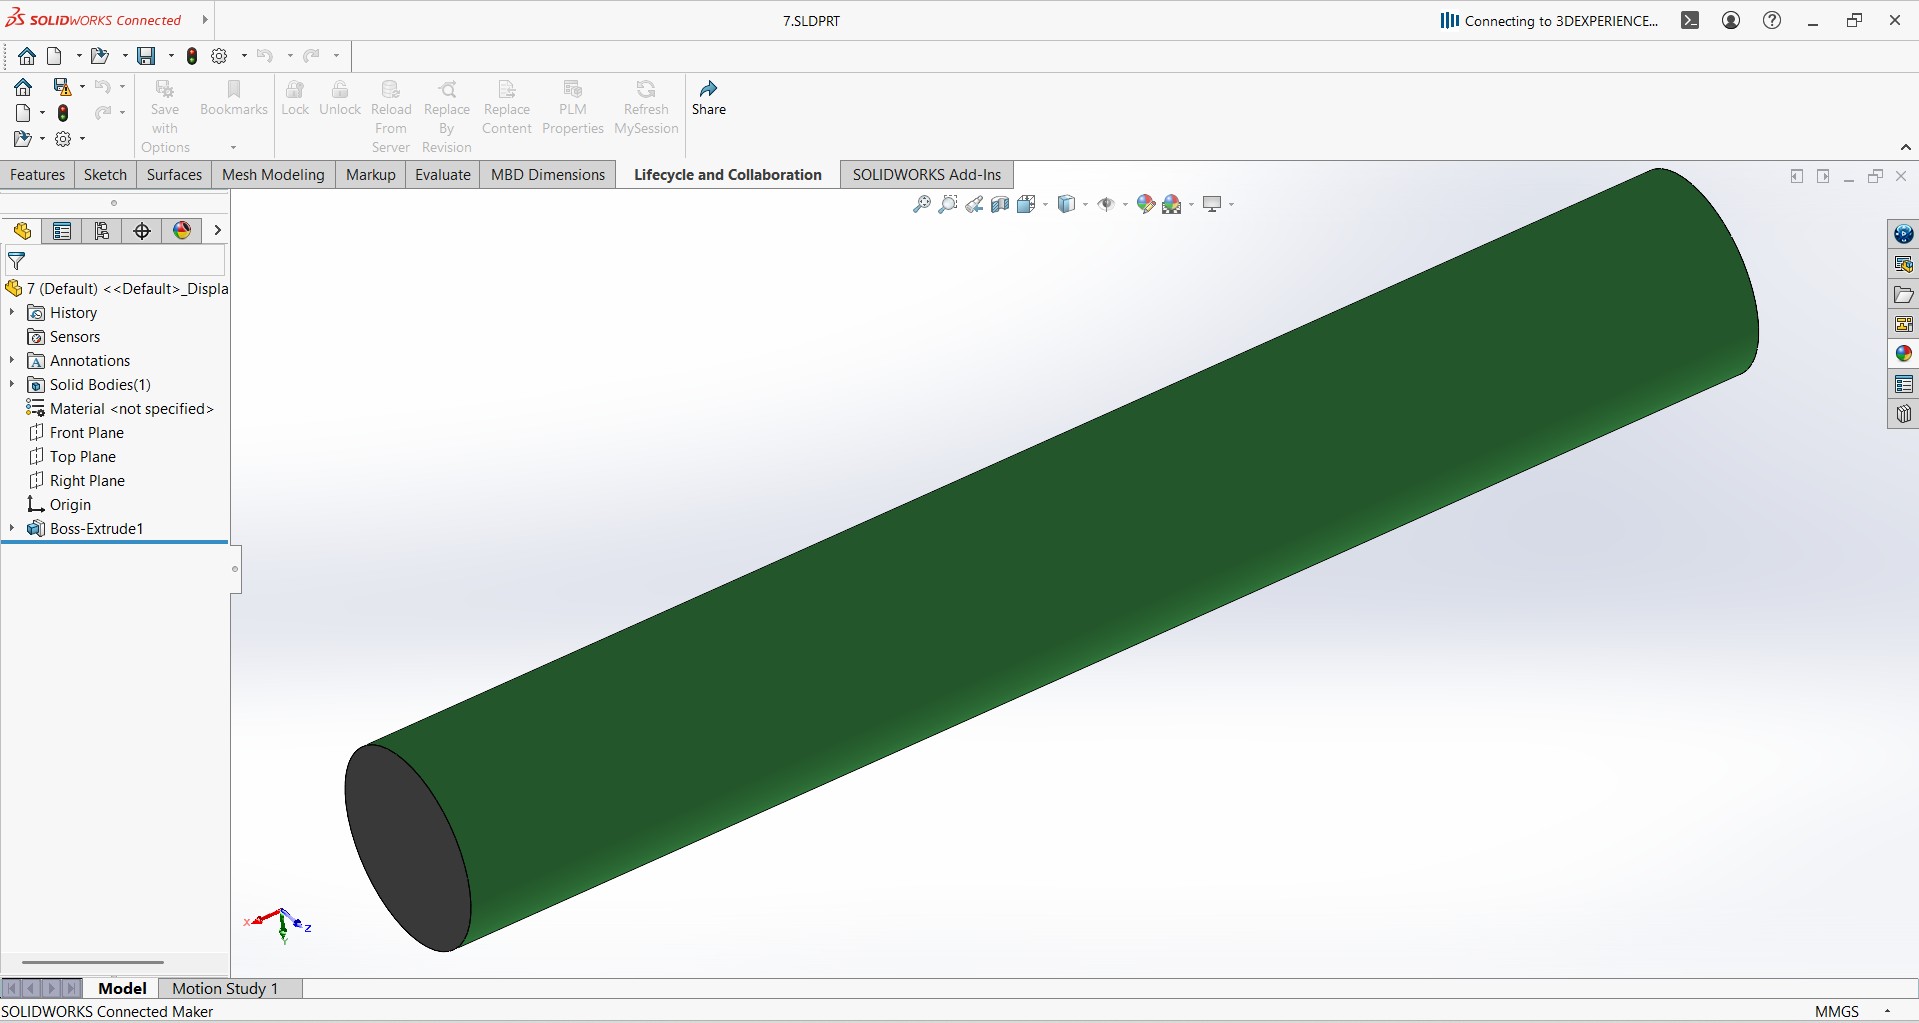Click the command prompt icon in the title bar
The width and height of the screenshot is (1919, 1023).
pos(1690,20)
